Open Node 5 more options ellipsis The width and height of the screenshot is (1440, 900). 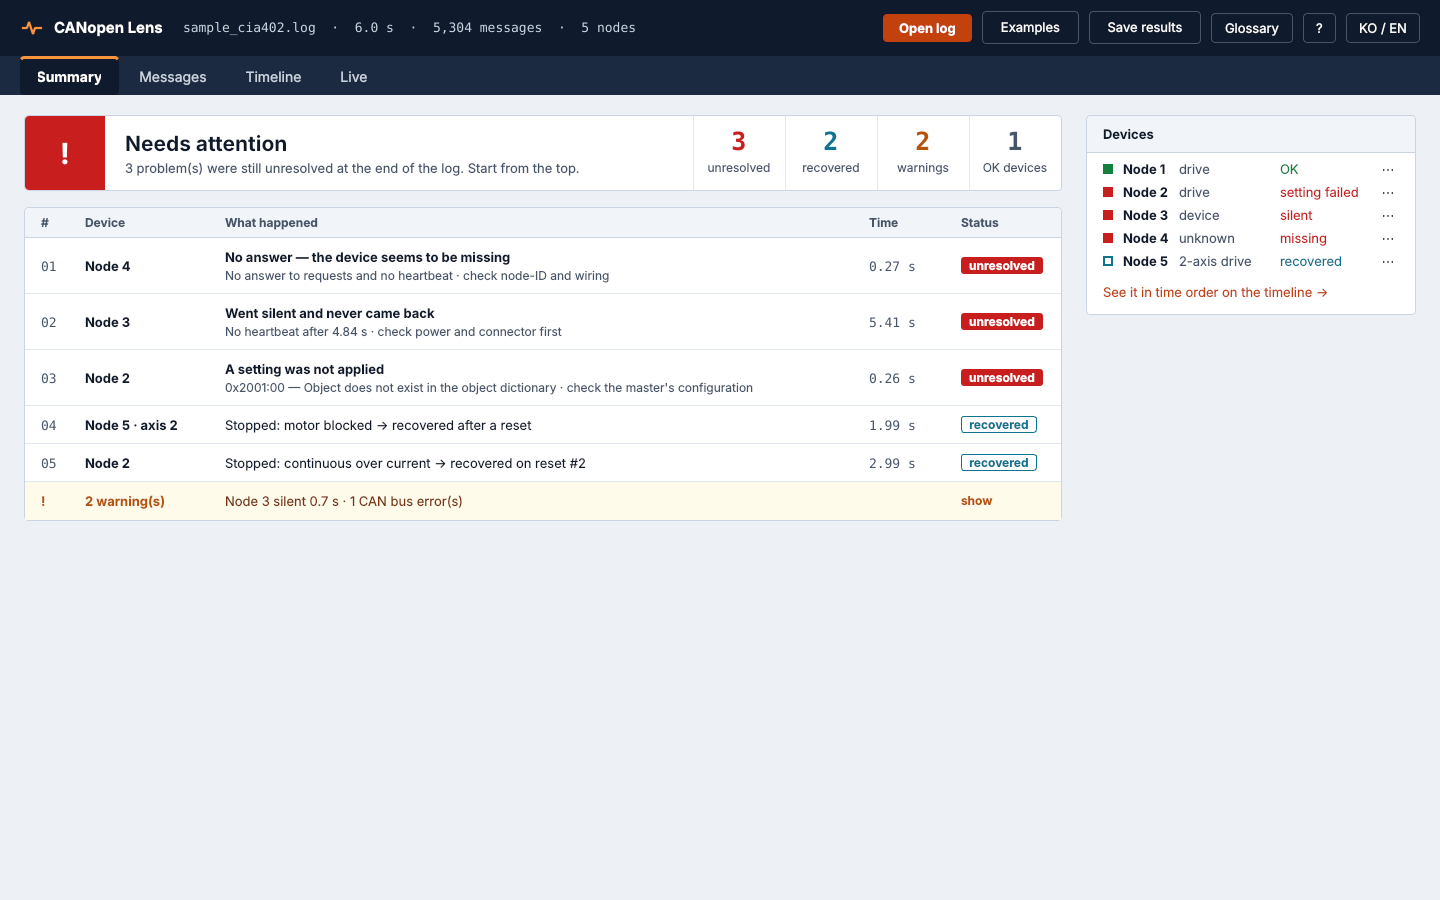click(1388, 262)
